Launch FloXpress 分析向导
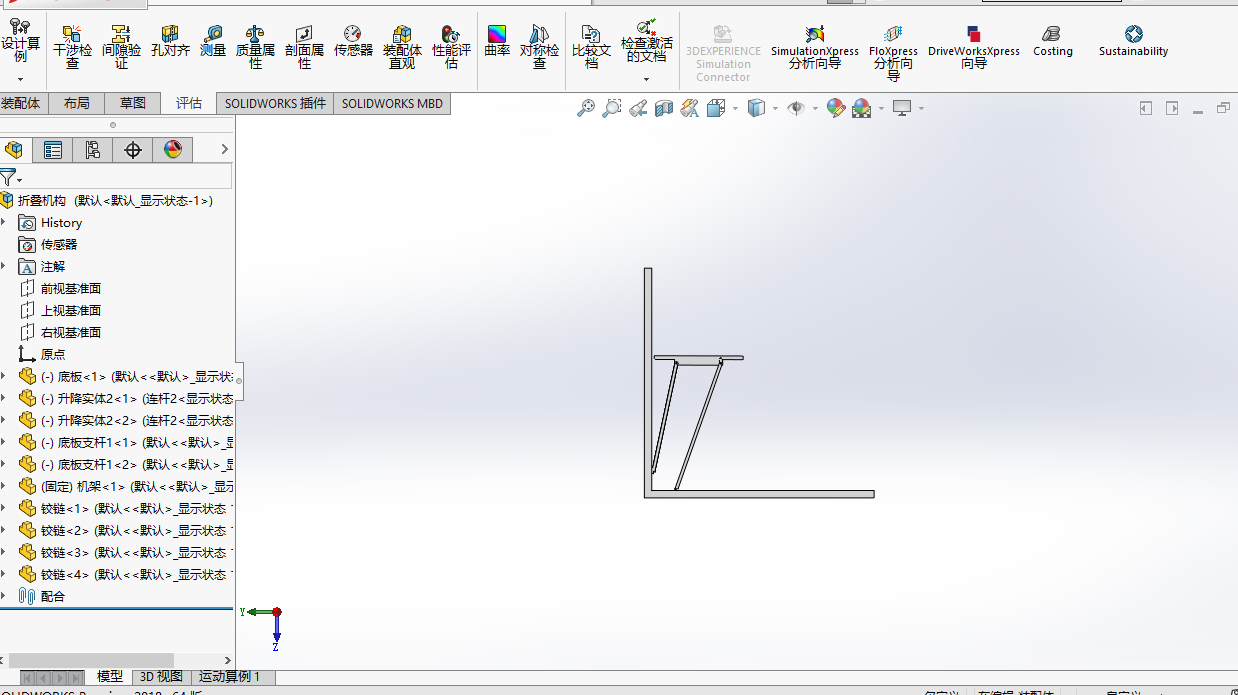 pos(893,52)
